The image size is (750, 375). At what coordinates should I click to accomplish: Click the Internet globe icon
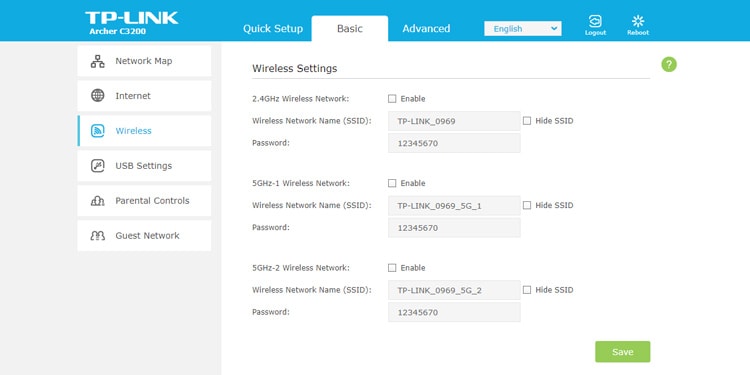pos(98,96)
